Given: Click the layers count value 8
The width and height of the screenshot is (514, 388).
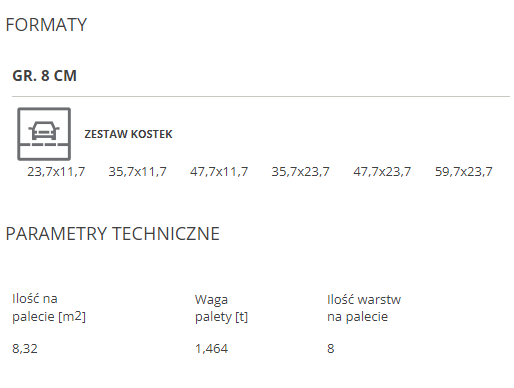Looking at the screenshot, I should click(331, 349).
